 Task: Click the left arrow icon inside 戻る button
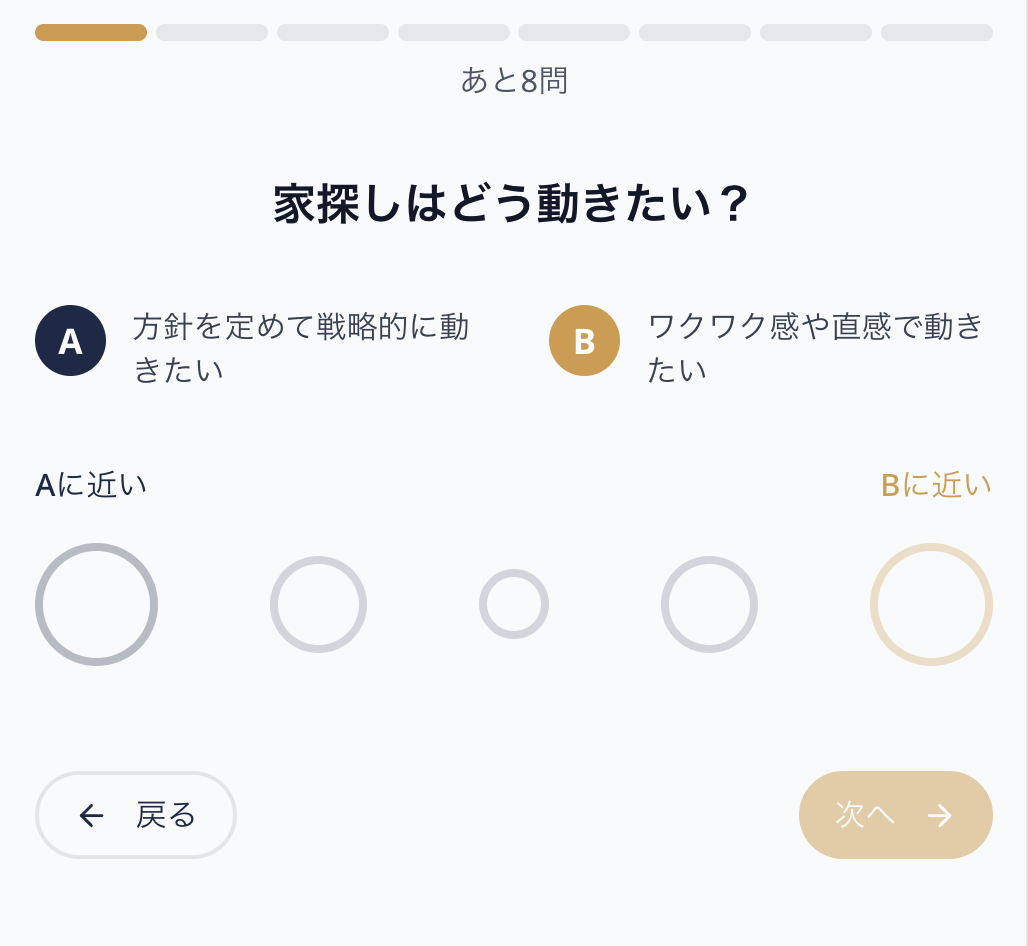91,815
